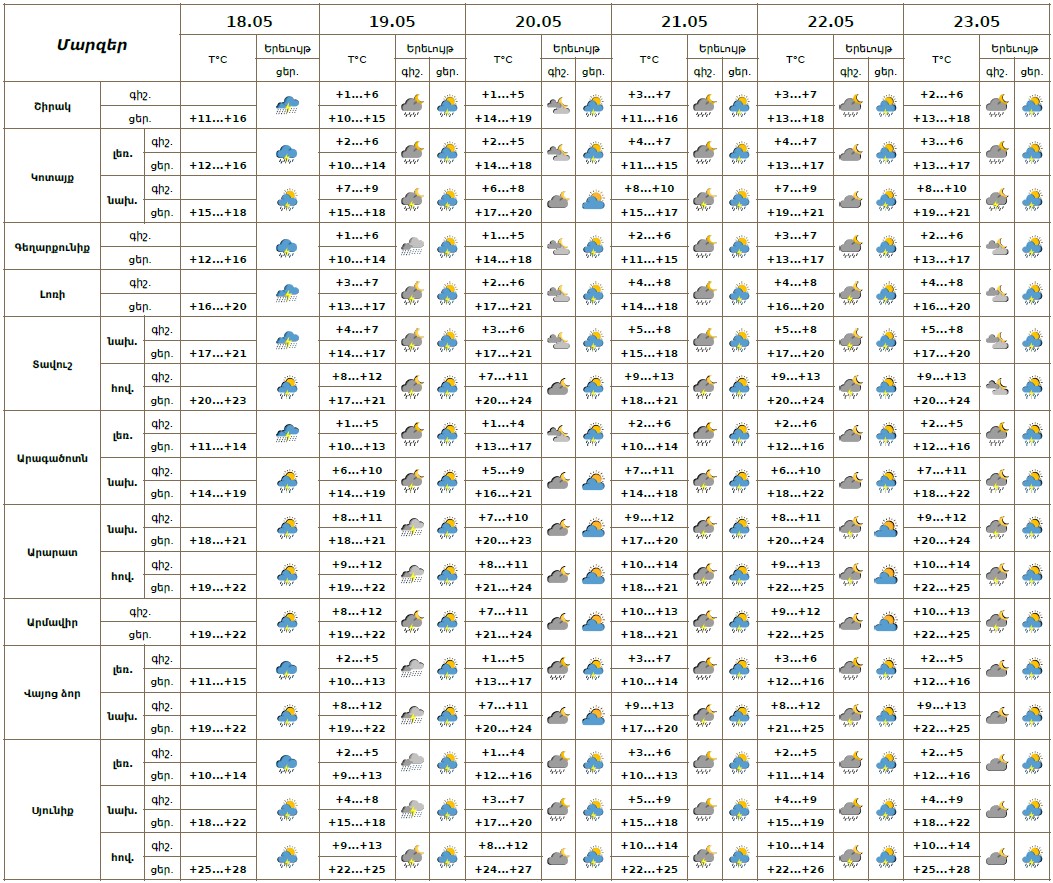Screen dimensions: 1053x883
Task: Click the Արմավիր daytime icon for 22.05
Action: tap(886, 622)
